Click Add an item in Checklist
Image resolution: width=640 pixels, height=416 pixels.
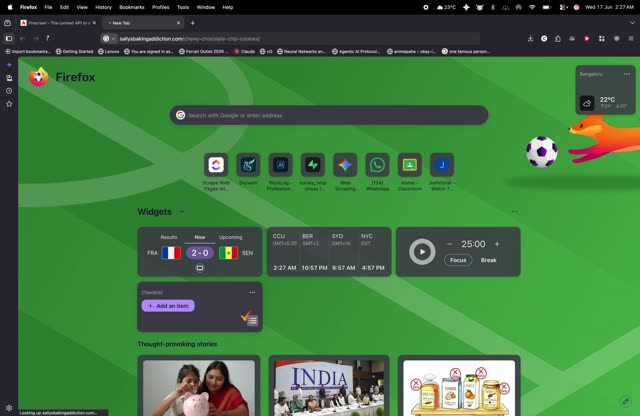[x=168, y=306]
